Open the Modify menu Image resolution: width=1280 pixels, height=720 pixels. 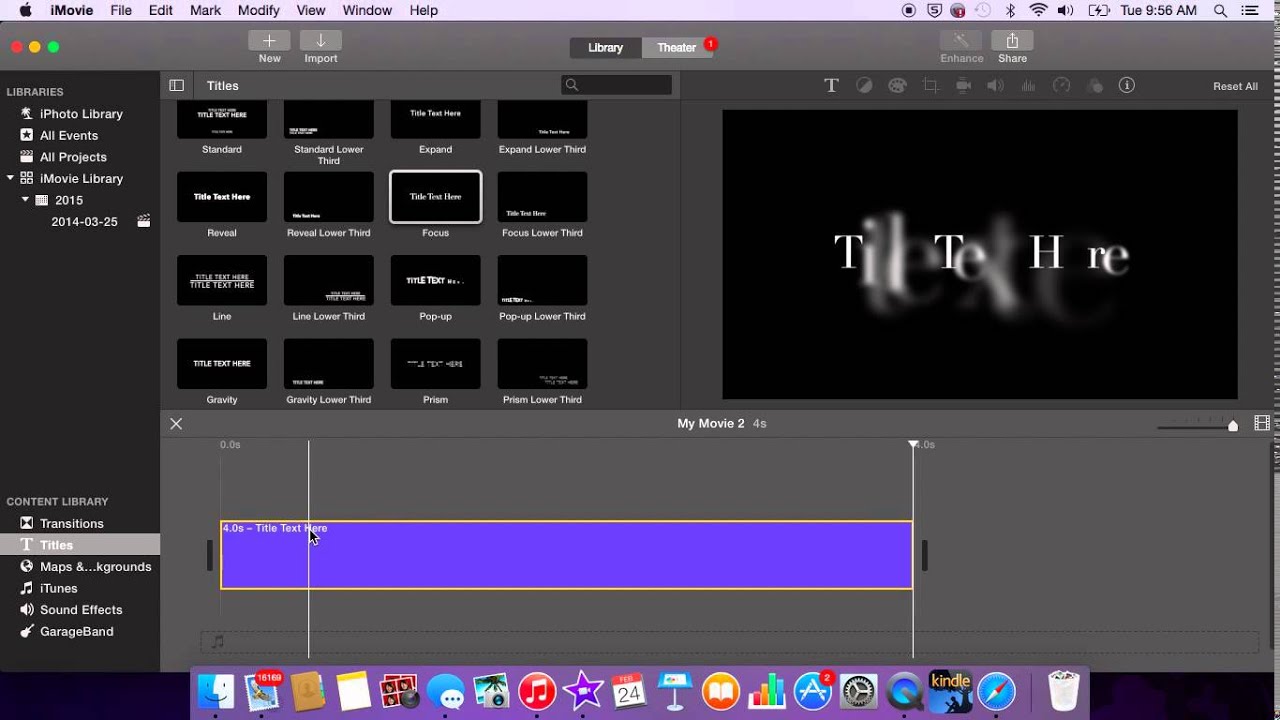[x=258, y=10]
